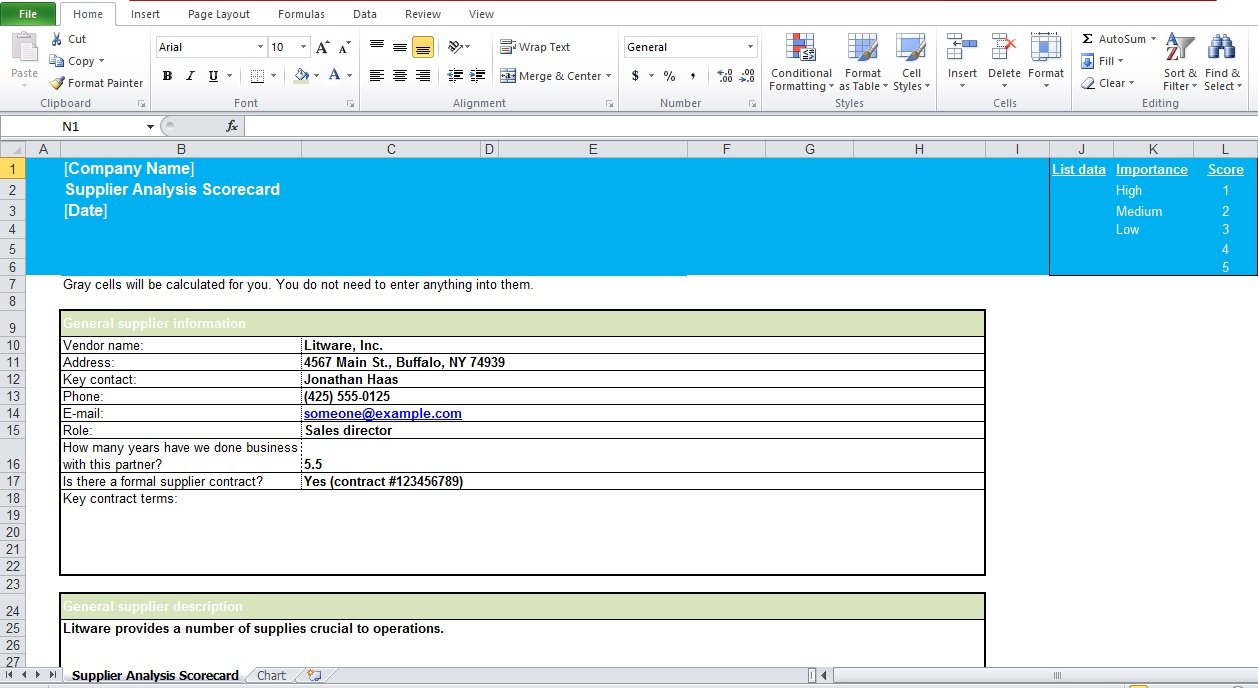
Task: Toggle Underline formatting
Action: [213, 76]
